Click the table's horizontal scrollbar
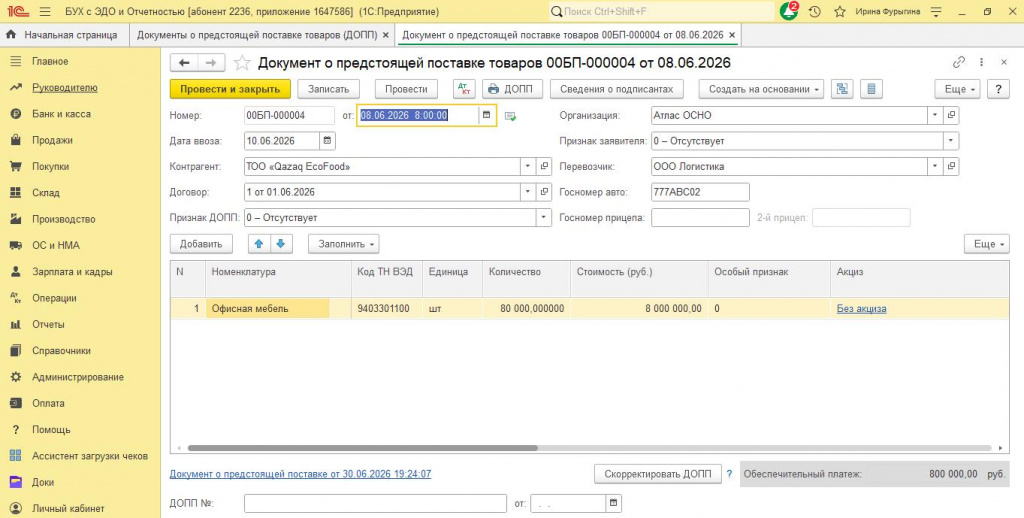This screenshot has width=1024, height=518. tap(362, 448)
